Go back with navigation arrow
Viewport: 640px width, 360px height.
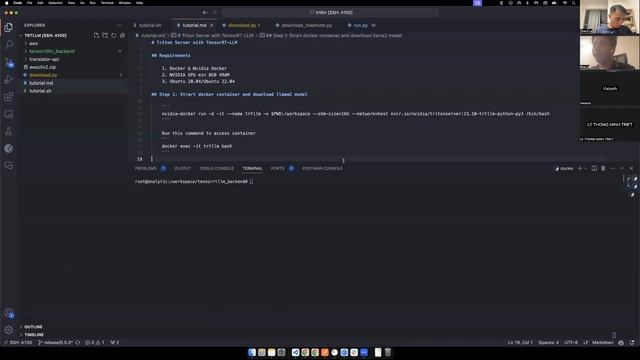point(205,13)
